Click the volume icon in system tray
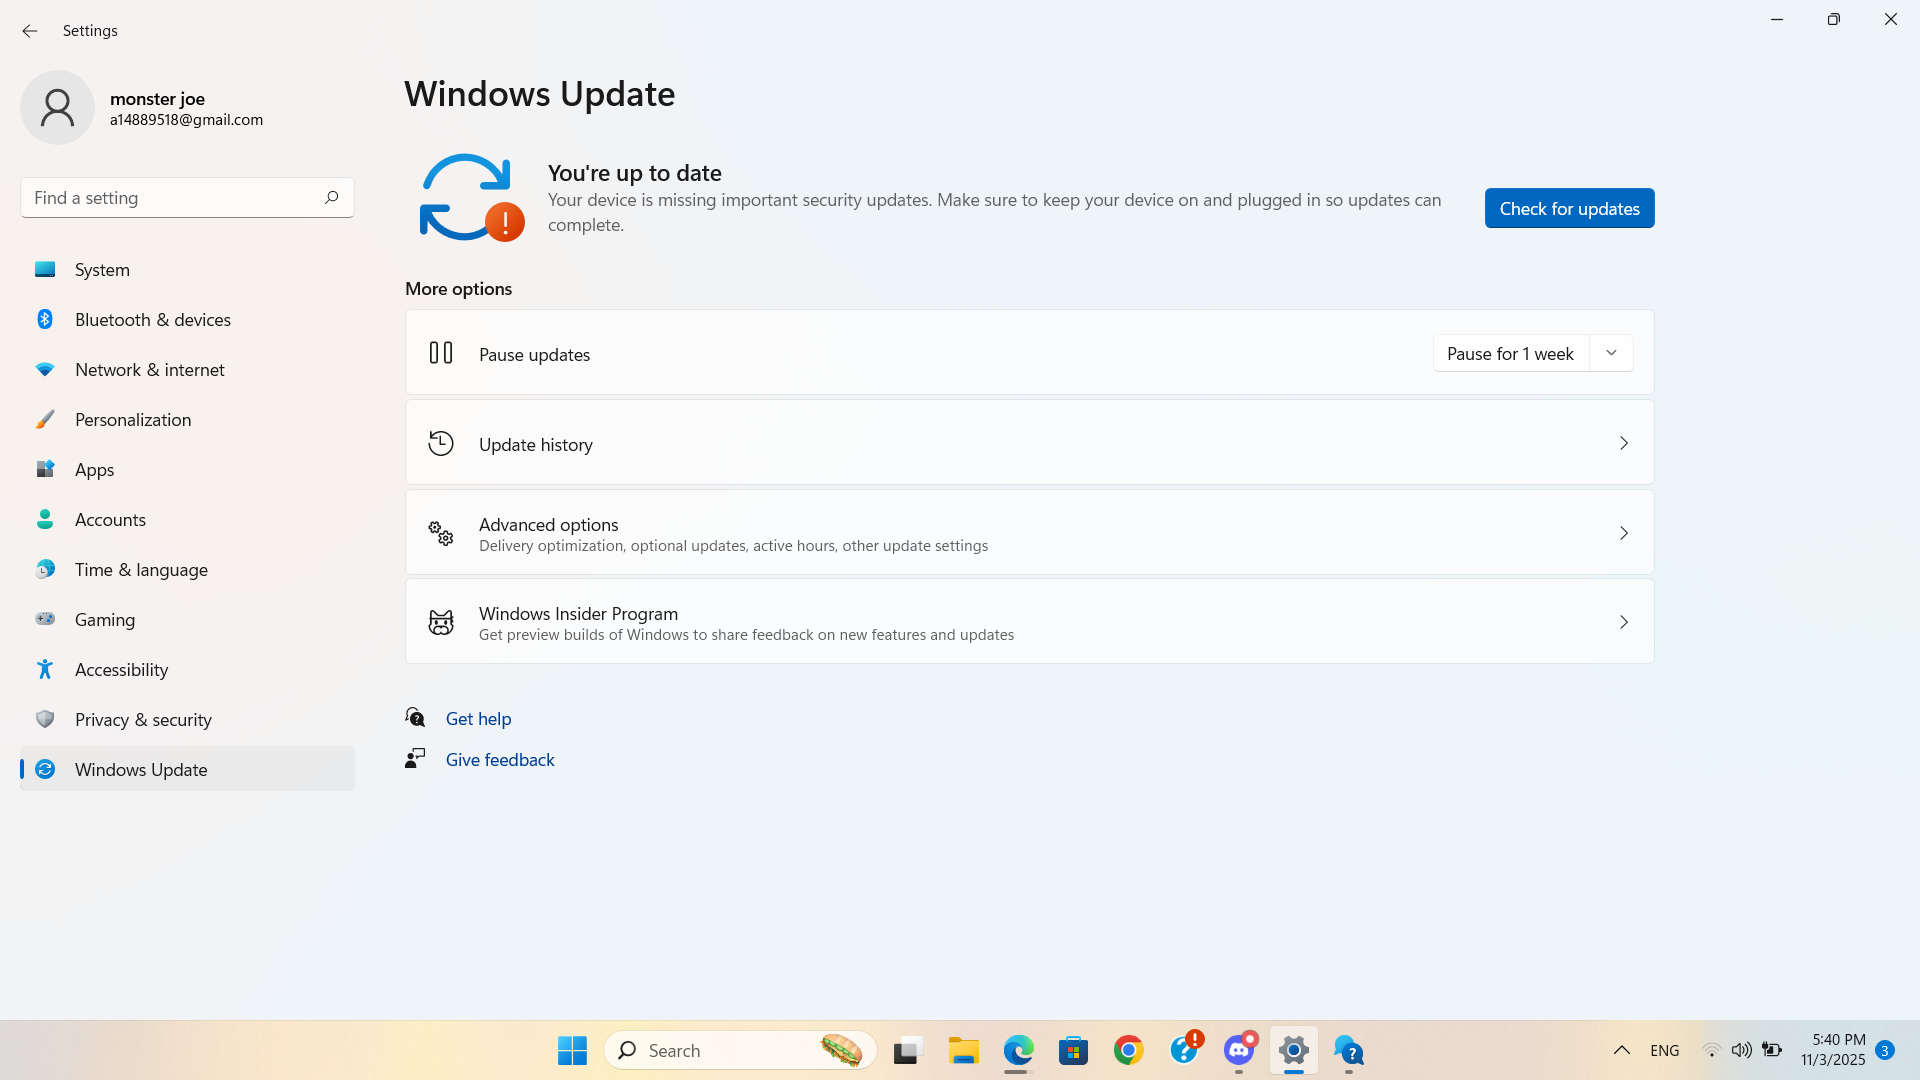Screen dimensions: 1920x1080 point(1741,1050)
